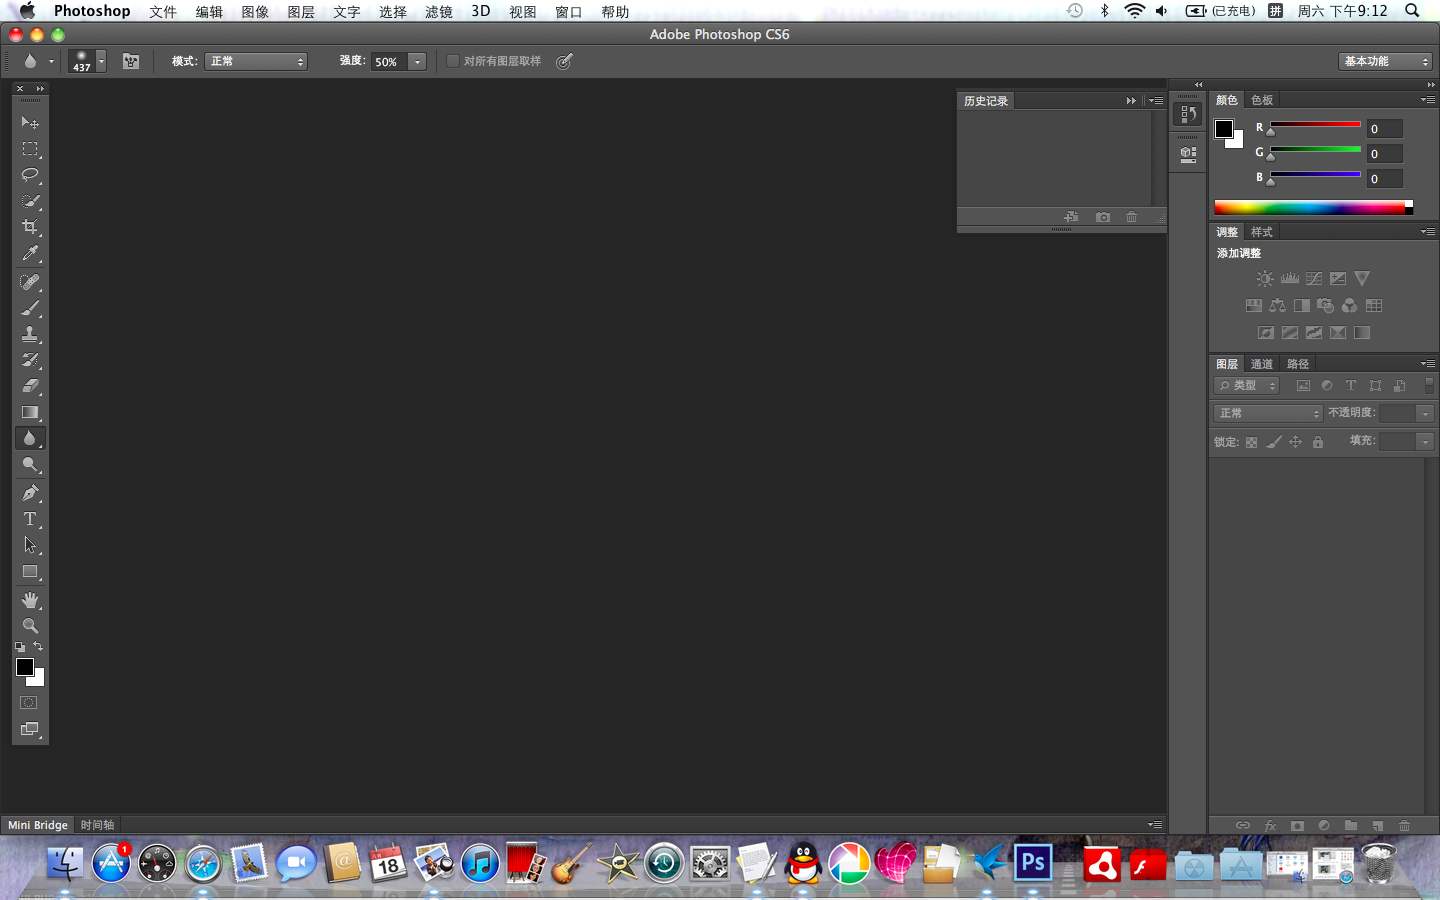Open the 时间轴 timeline panel
Screen dimensions: 1440x900
(97, 825)
